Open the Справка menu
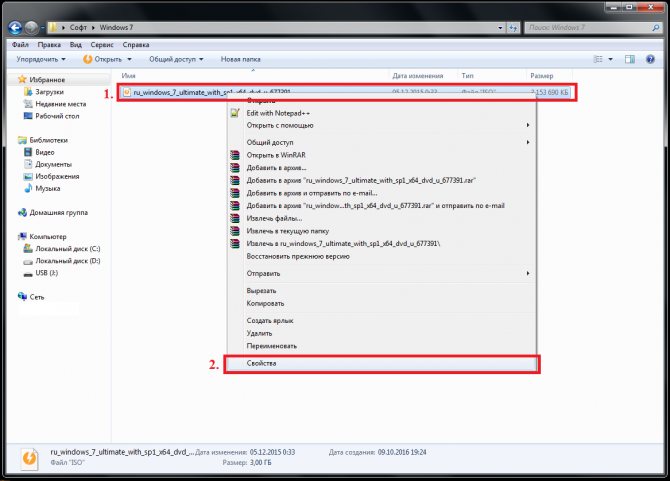This screenshot has height=481, width=670. tap(136, 44)
